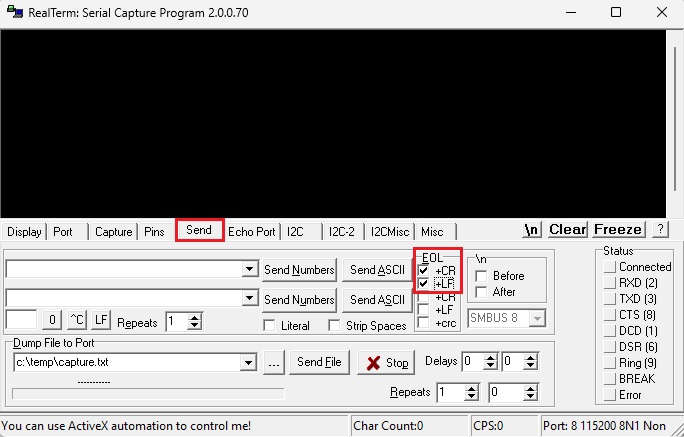Expand the dump file path dropdown
The width and height of the screenshot is (684, 437).
point(248,362)
